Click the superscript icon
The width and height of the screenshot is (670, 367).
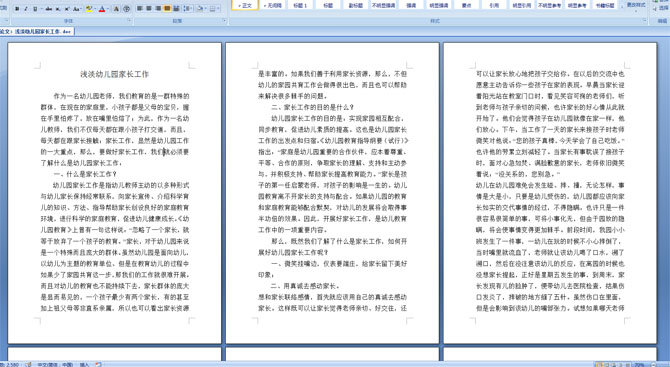point(67,9)
